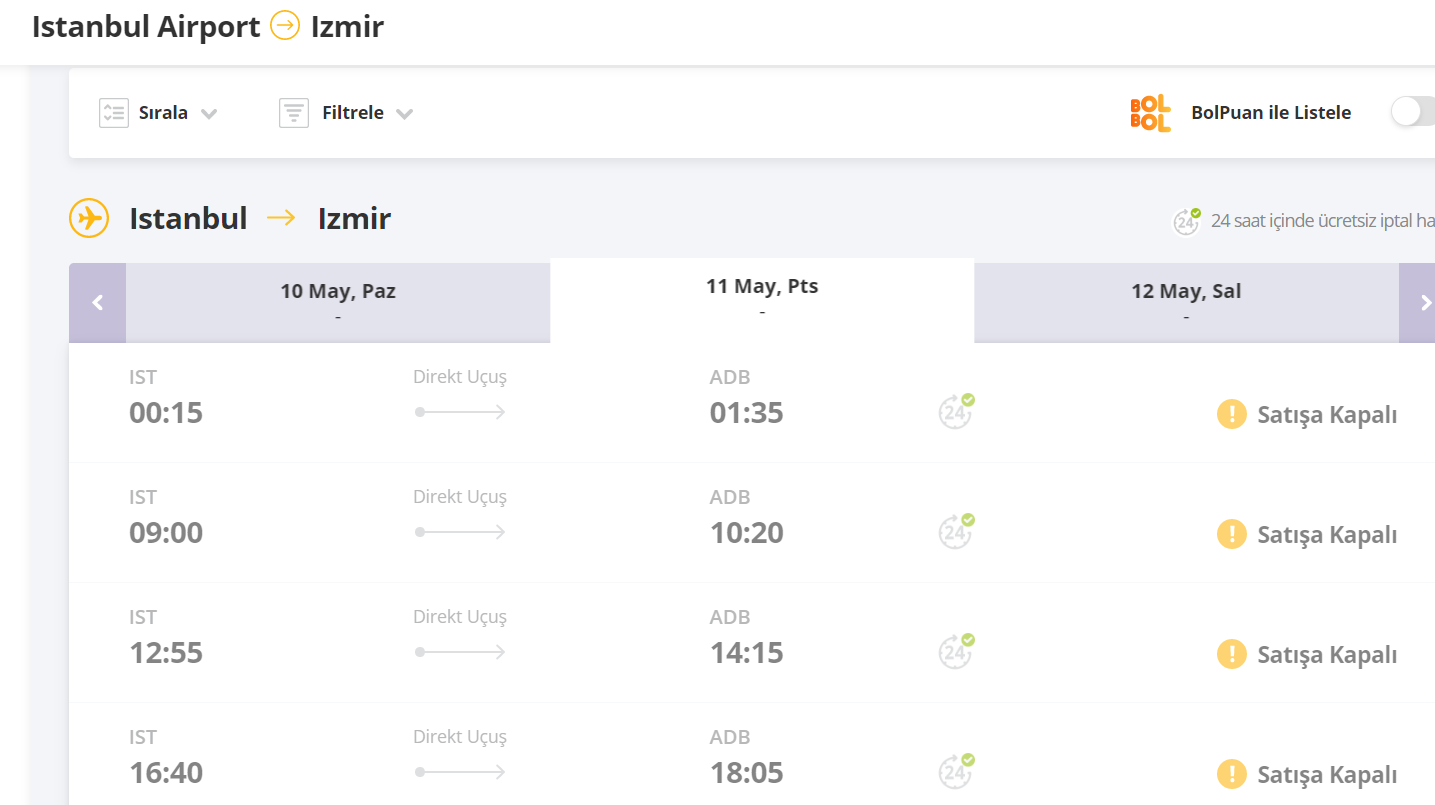Click the Sırala sort list icon
The image size is (1435, 805).
(x=114, y=113)
